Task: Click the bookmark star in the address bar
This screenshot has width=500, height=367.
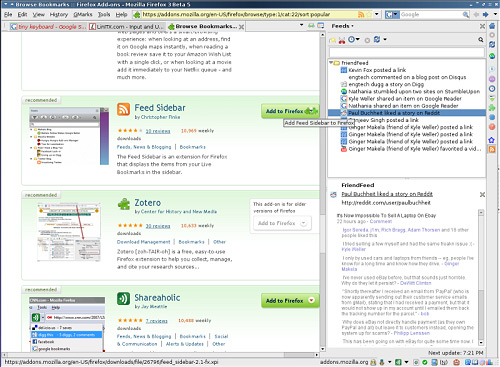Action: pyautogui.click(x=369, y=14)
